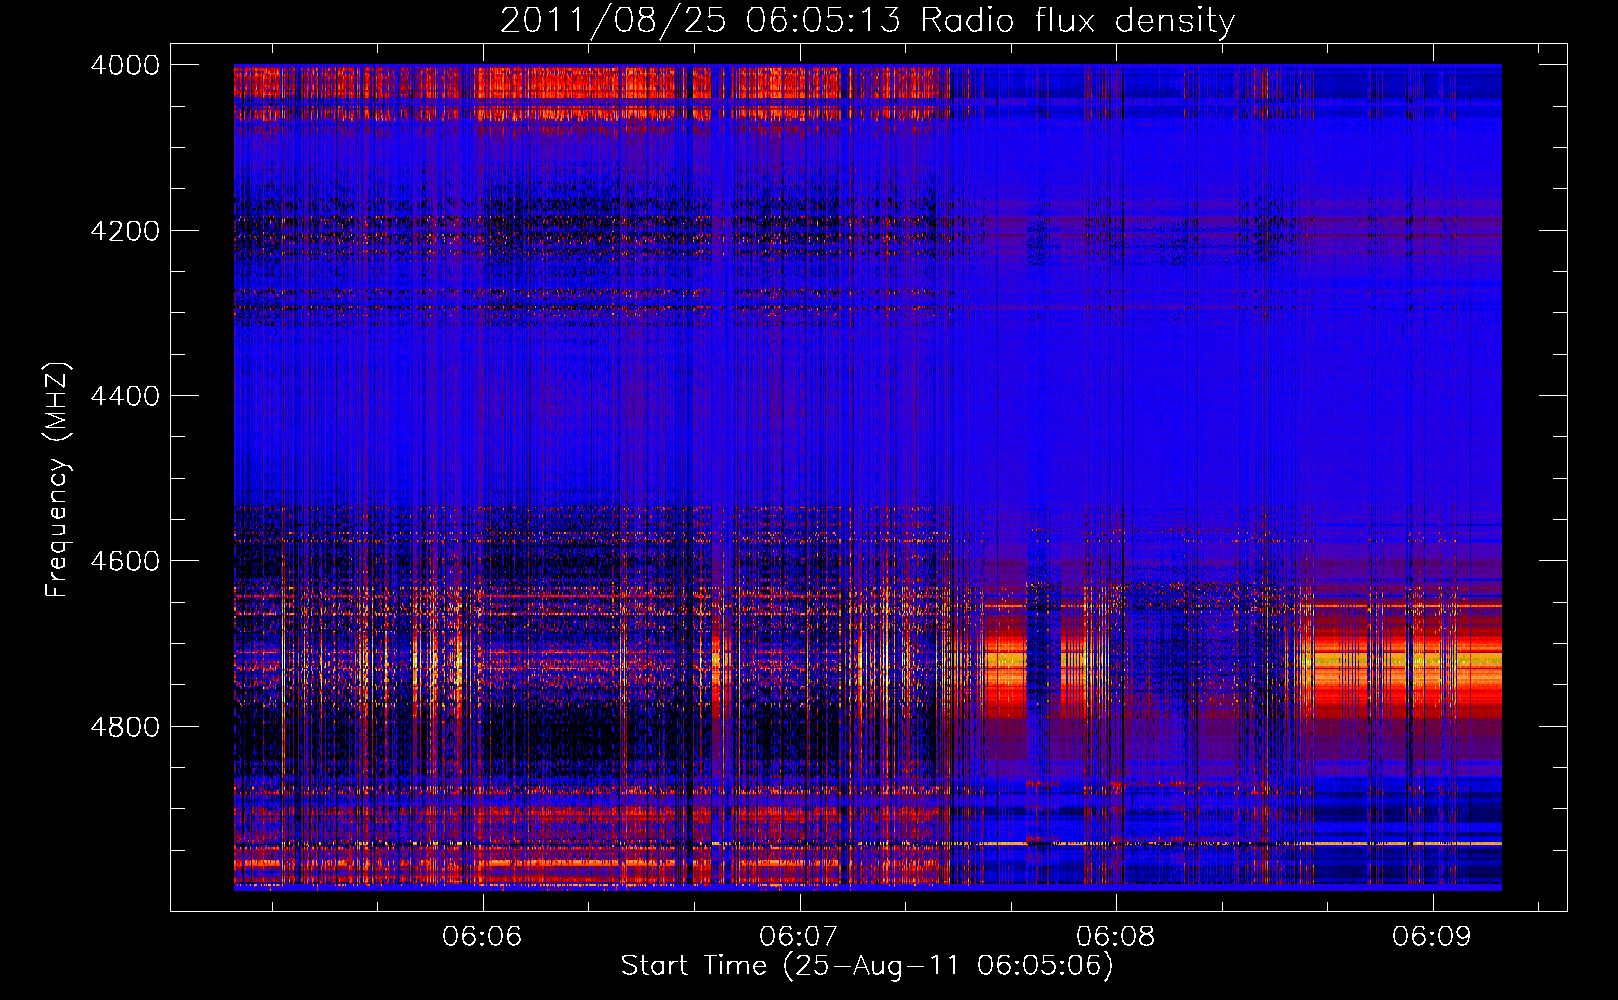Click the 06:09 time tick label
Screen dimensions: 1618x1000
click(1432, 936)
